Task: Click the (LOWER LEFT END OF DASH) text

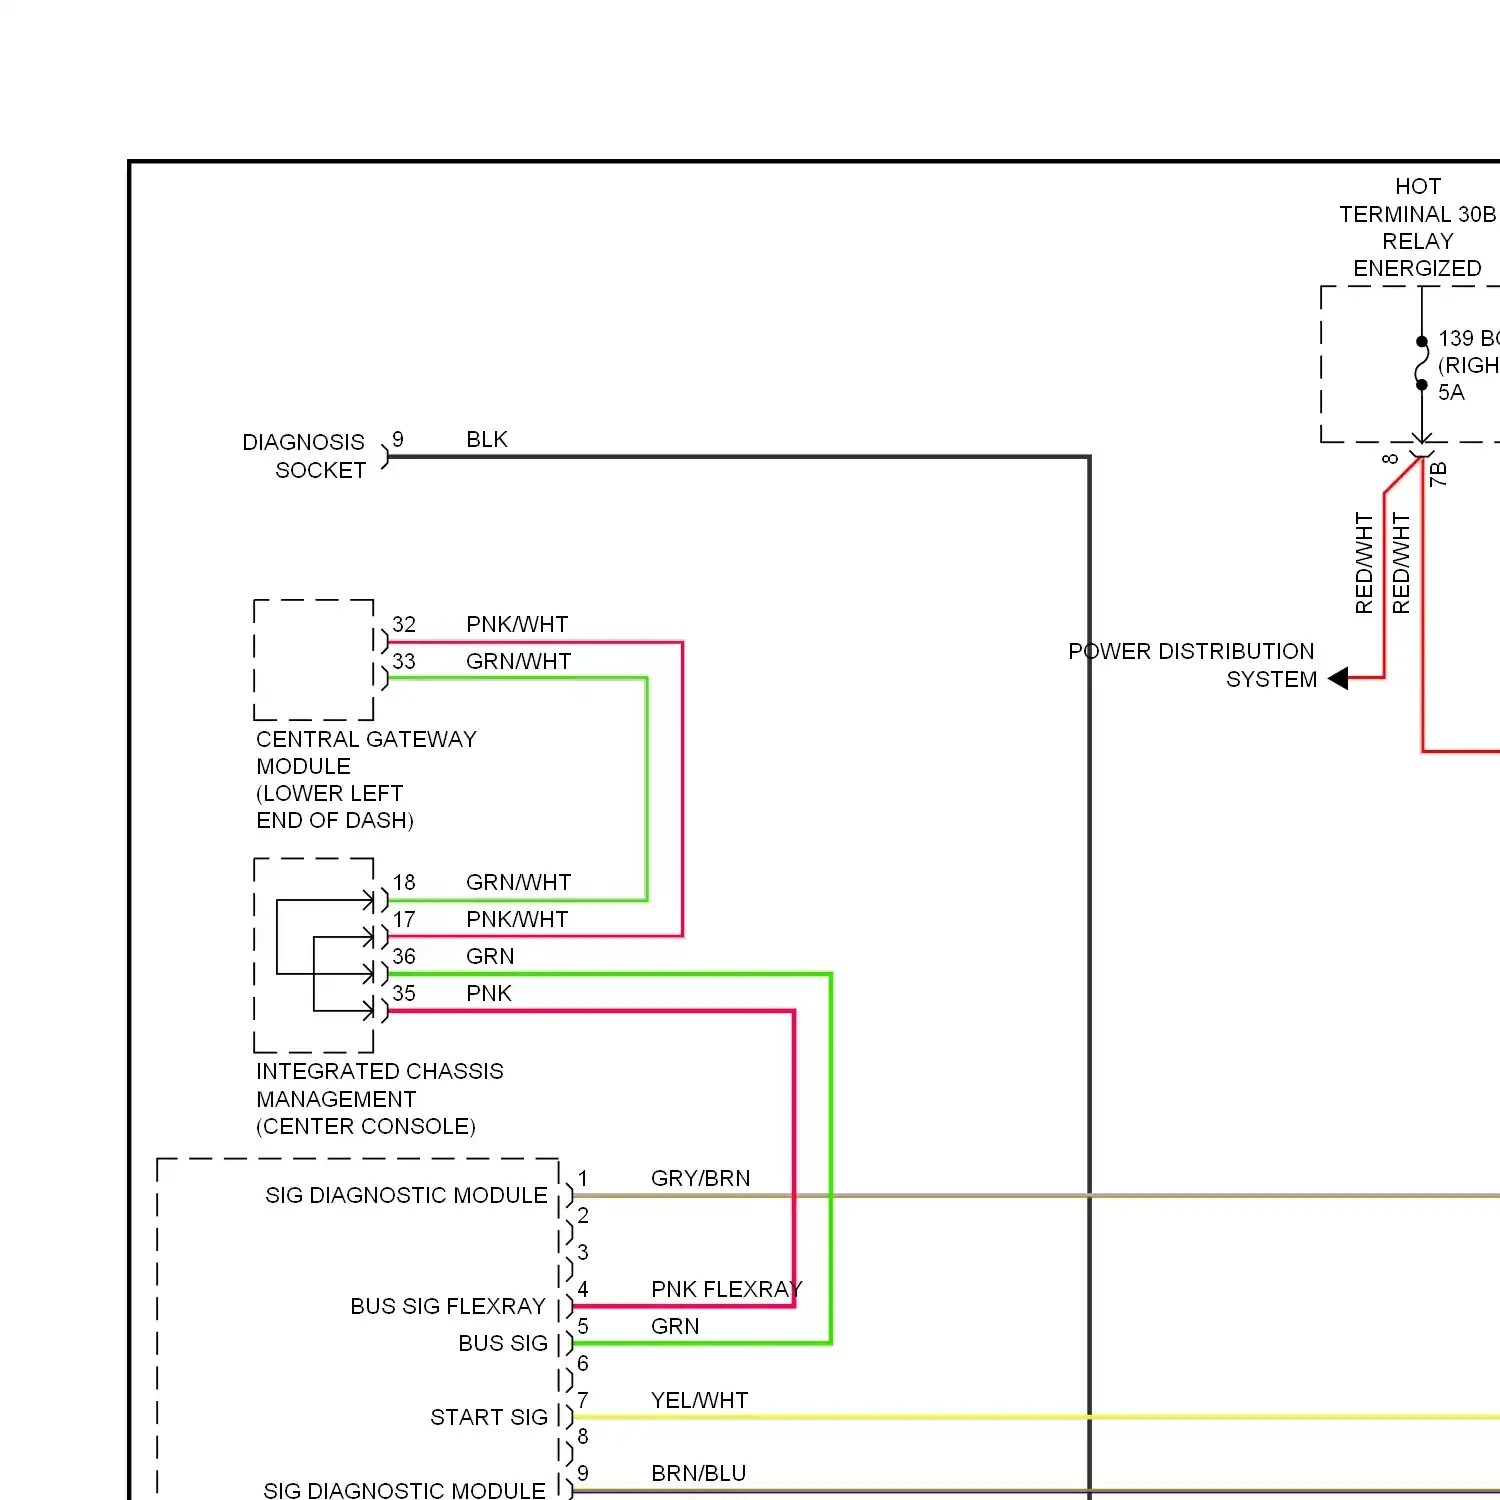Action: [x=335, y=806]
